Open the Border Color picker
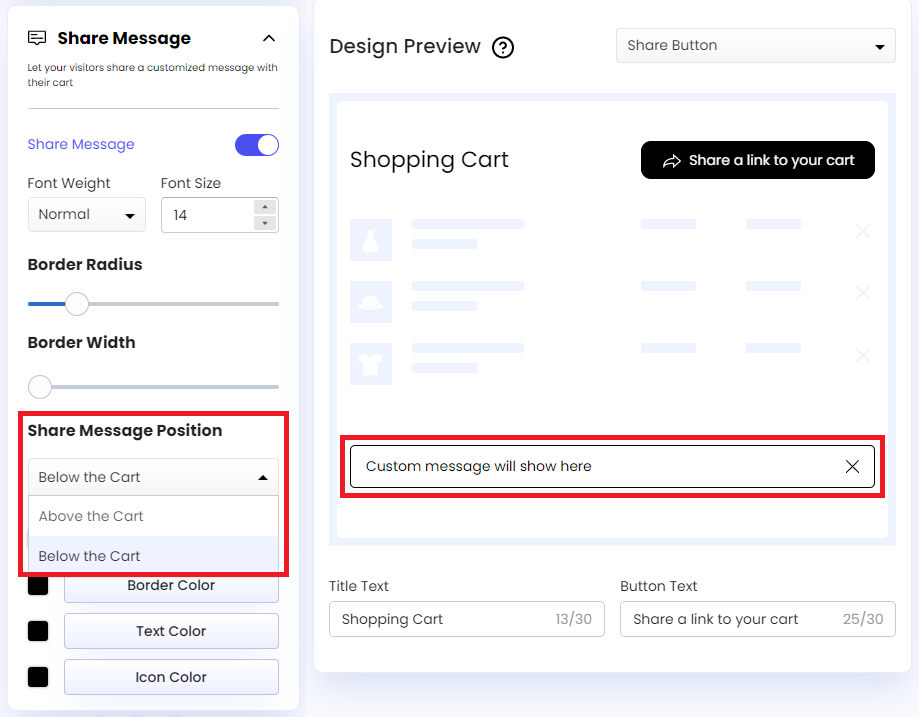 [x=170, y=585]
